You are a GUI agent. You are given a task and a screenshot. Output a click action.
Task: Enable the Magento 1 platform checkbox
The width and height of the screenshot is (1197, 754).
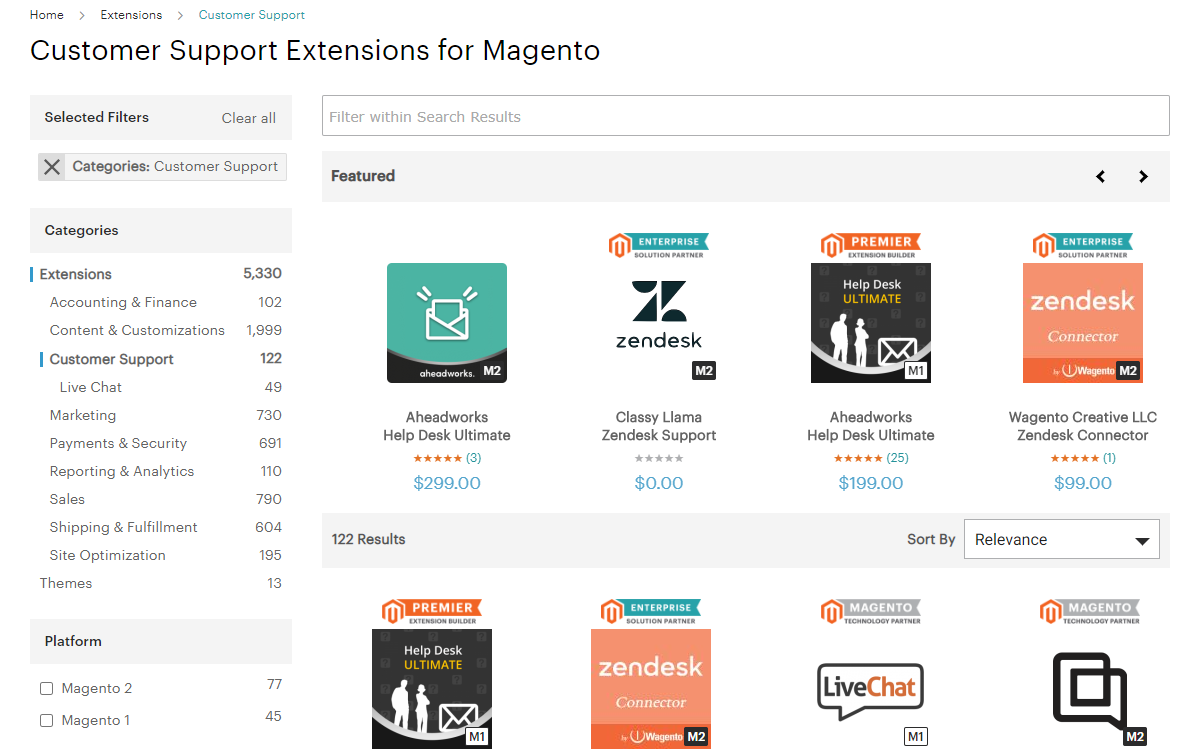click(47, 720)
